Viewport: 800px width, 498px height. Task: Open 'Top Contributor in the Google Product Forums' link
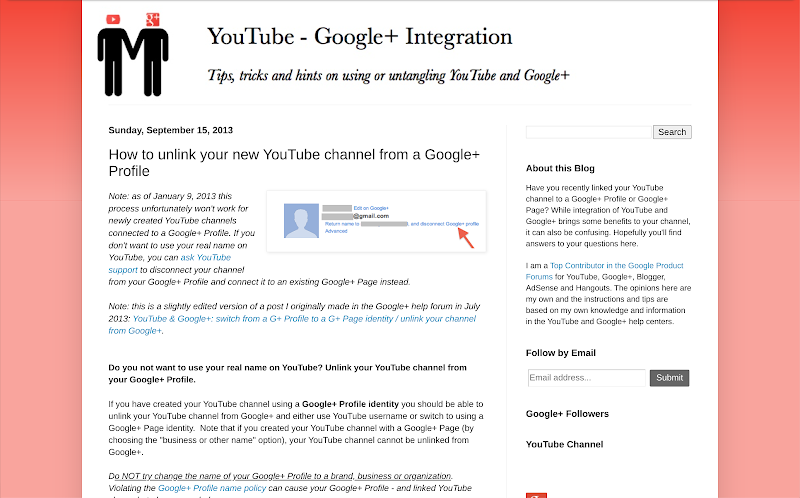coord(605,271)
